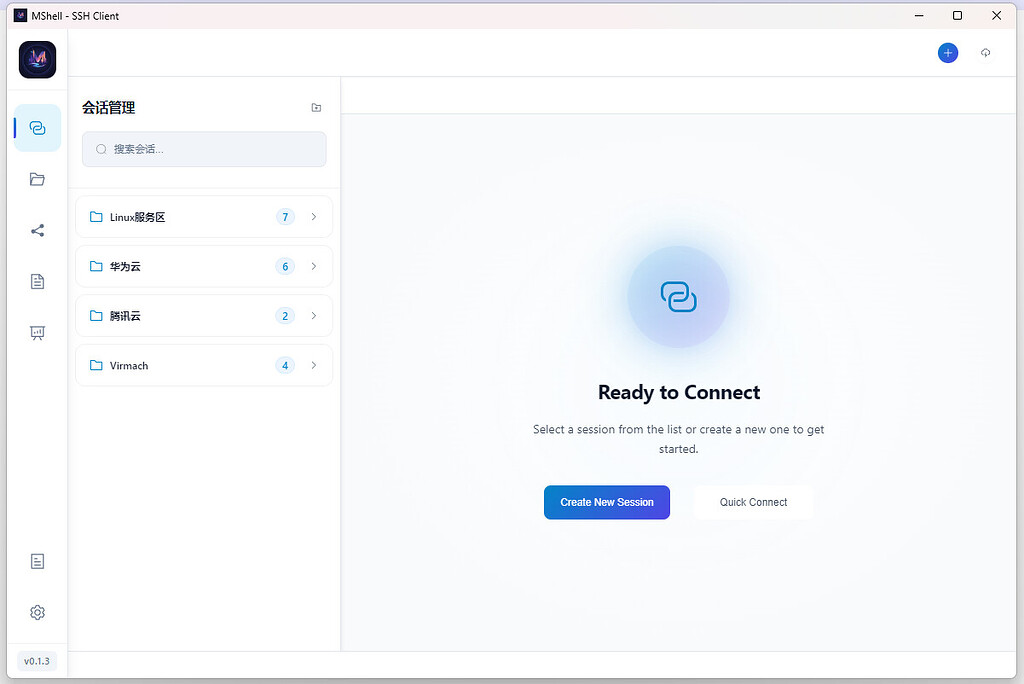Select the Virmach folder name

point(129,366)
